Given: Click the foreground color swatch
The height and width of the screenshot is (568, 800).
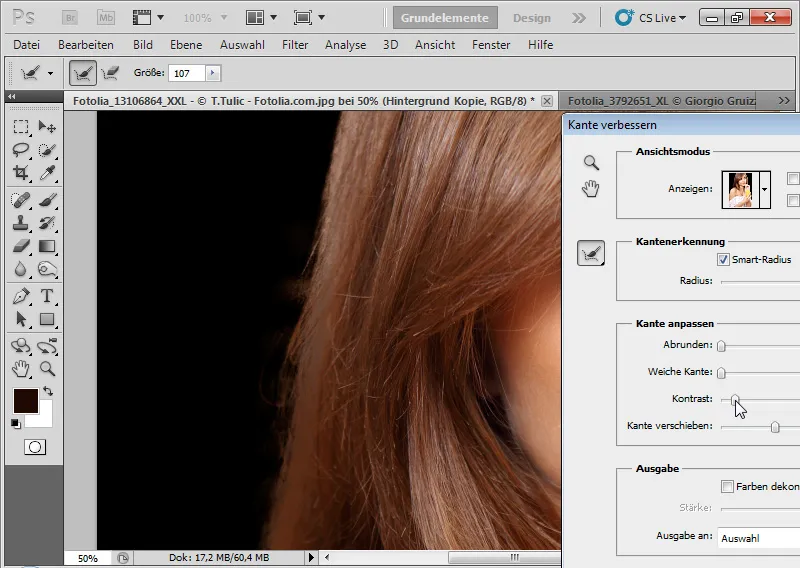Looking at the screenshot, I should 26,401.
